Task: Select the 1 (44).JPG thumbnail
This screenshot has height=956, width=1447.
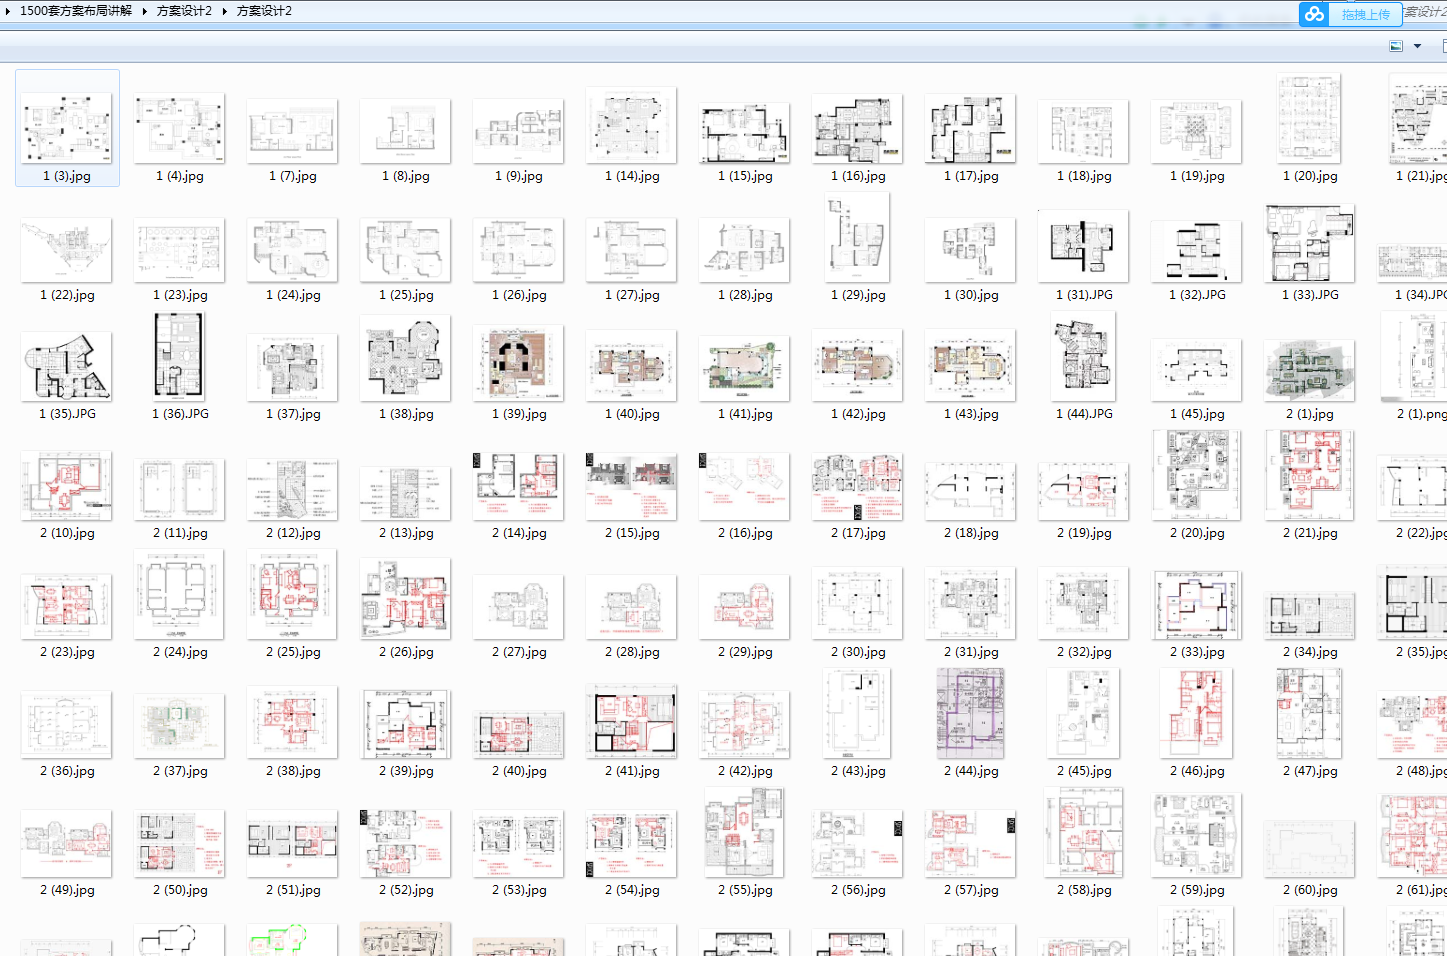Action: pos(1084,356)
